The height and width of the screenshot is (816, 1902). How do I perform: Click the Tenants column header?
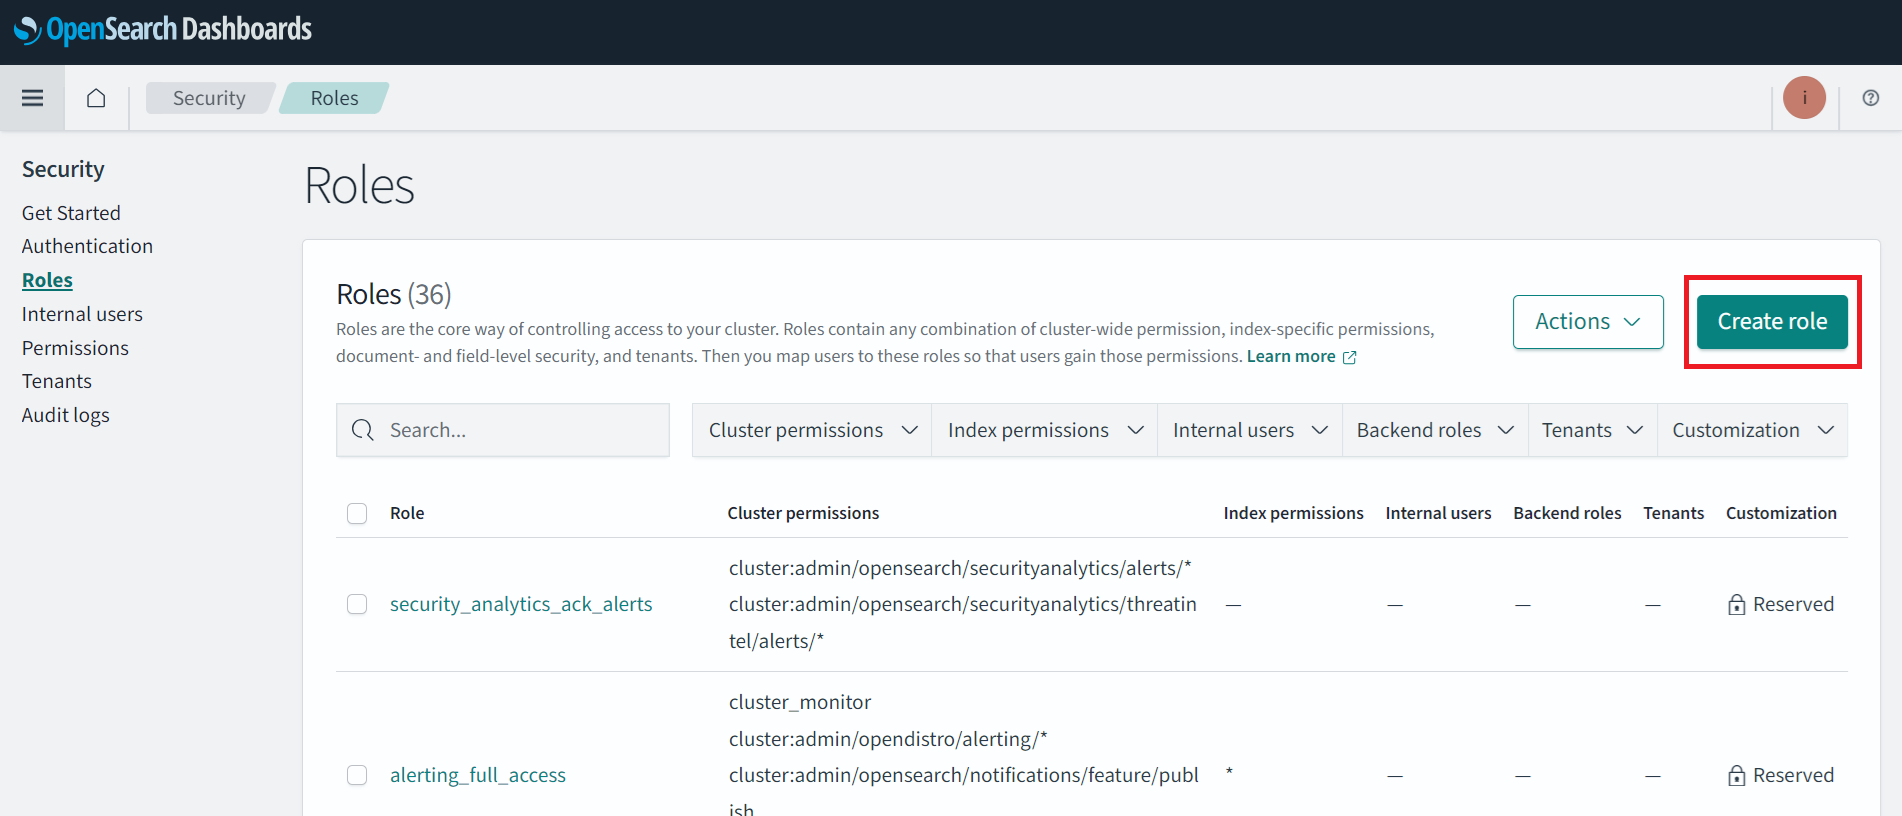coord(1673,513)
